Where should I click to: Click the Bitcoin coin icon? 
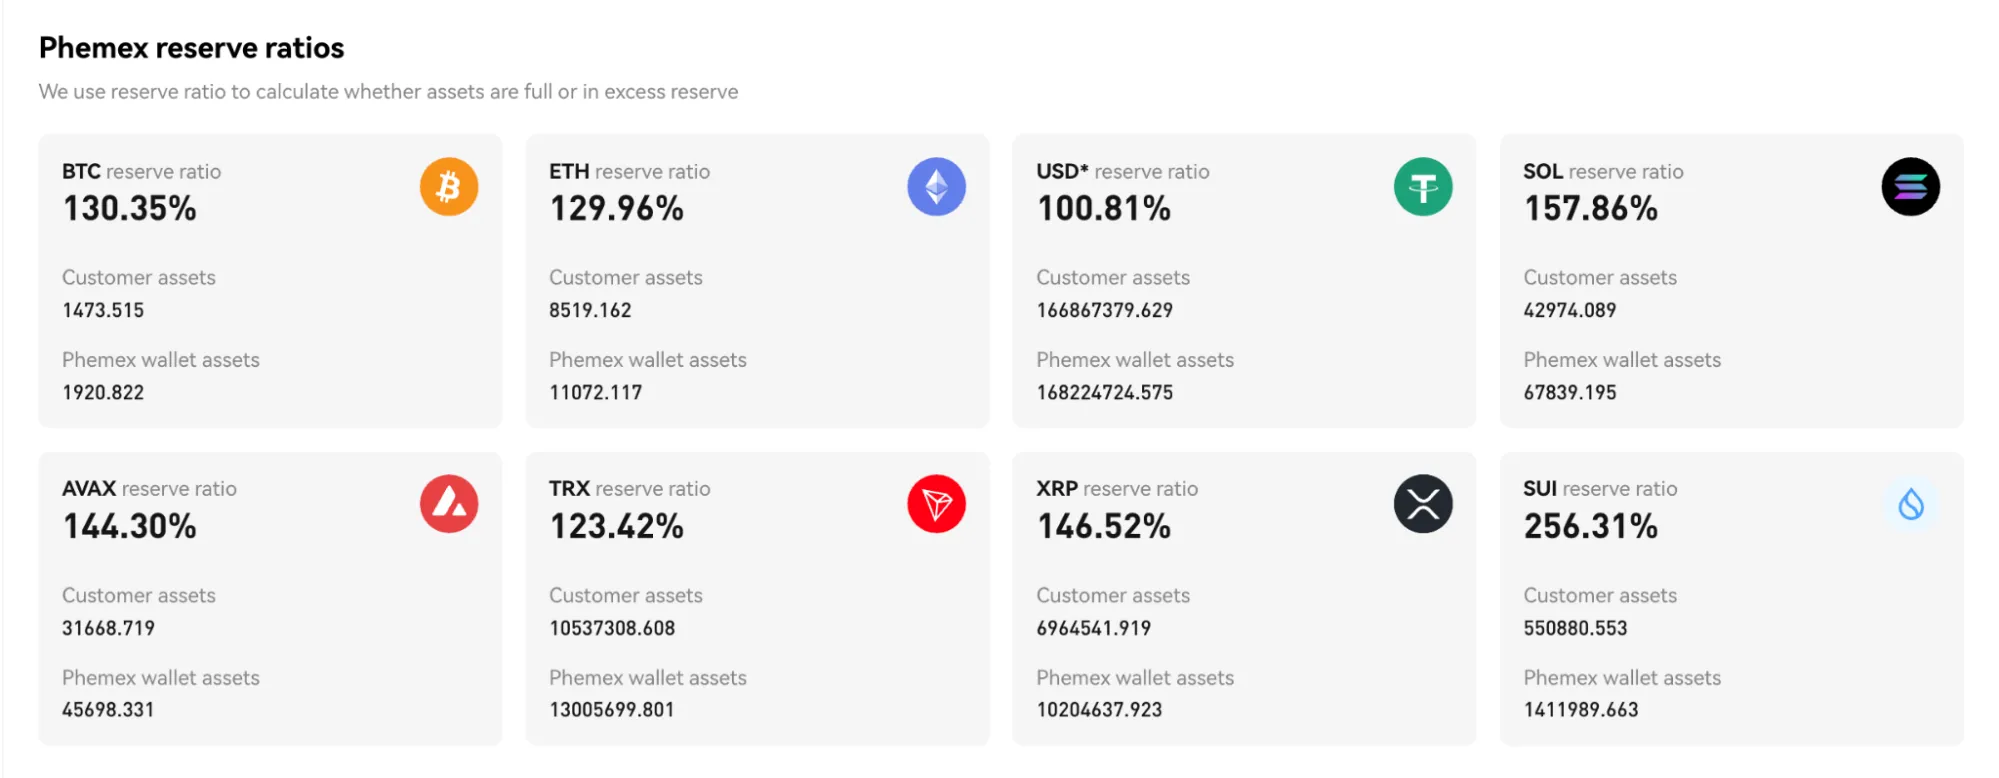tap(449, 187)
